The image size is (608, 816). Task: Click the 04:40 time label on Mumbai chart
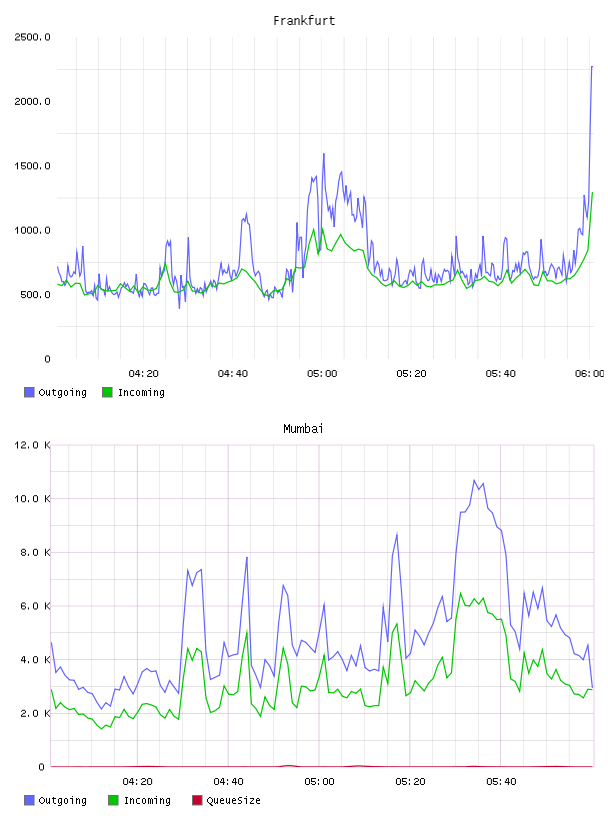[228, 782]
